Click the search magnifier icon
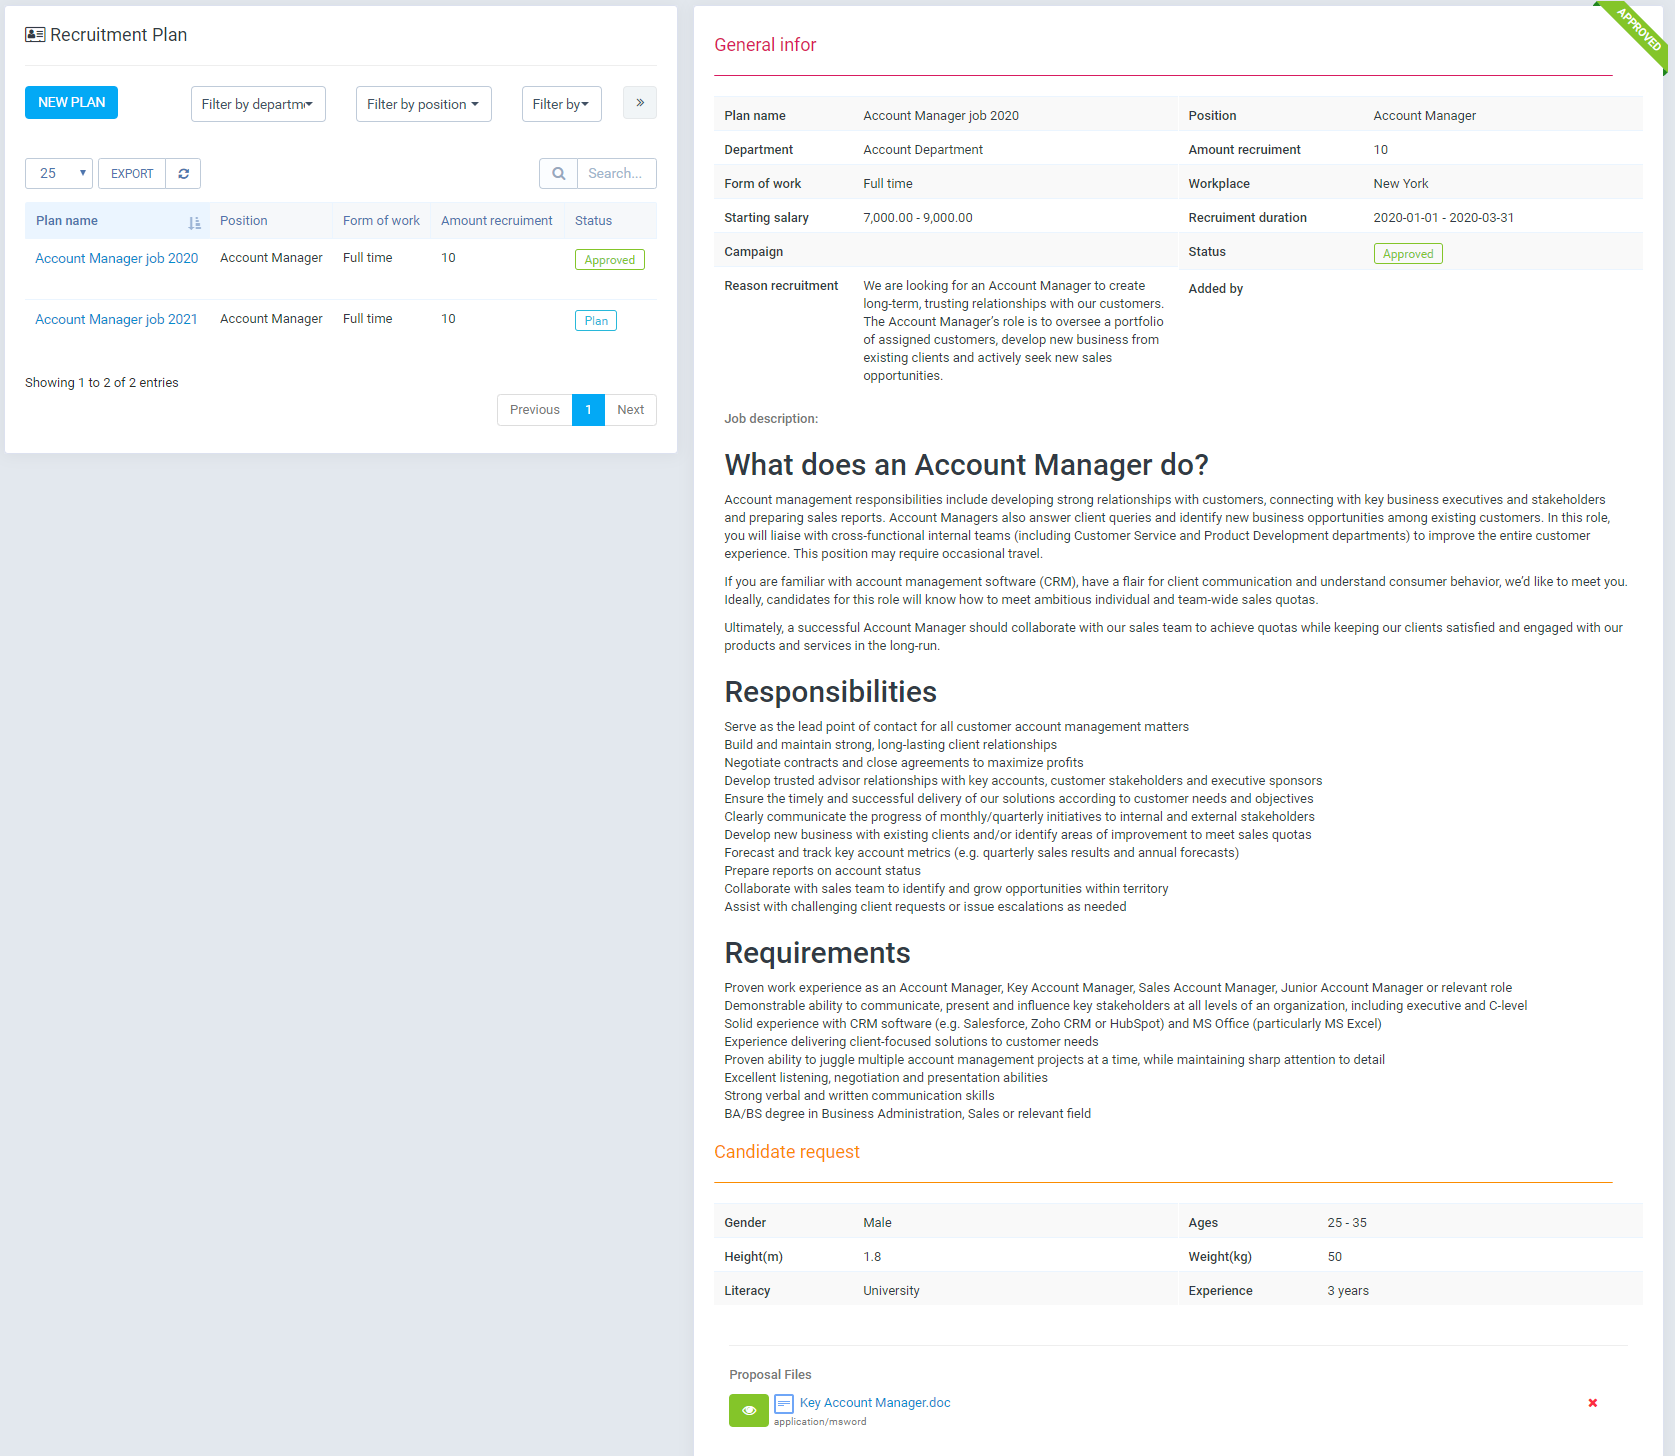1675x1456 pixels. pyautogui.click(x=558, y=174)
